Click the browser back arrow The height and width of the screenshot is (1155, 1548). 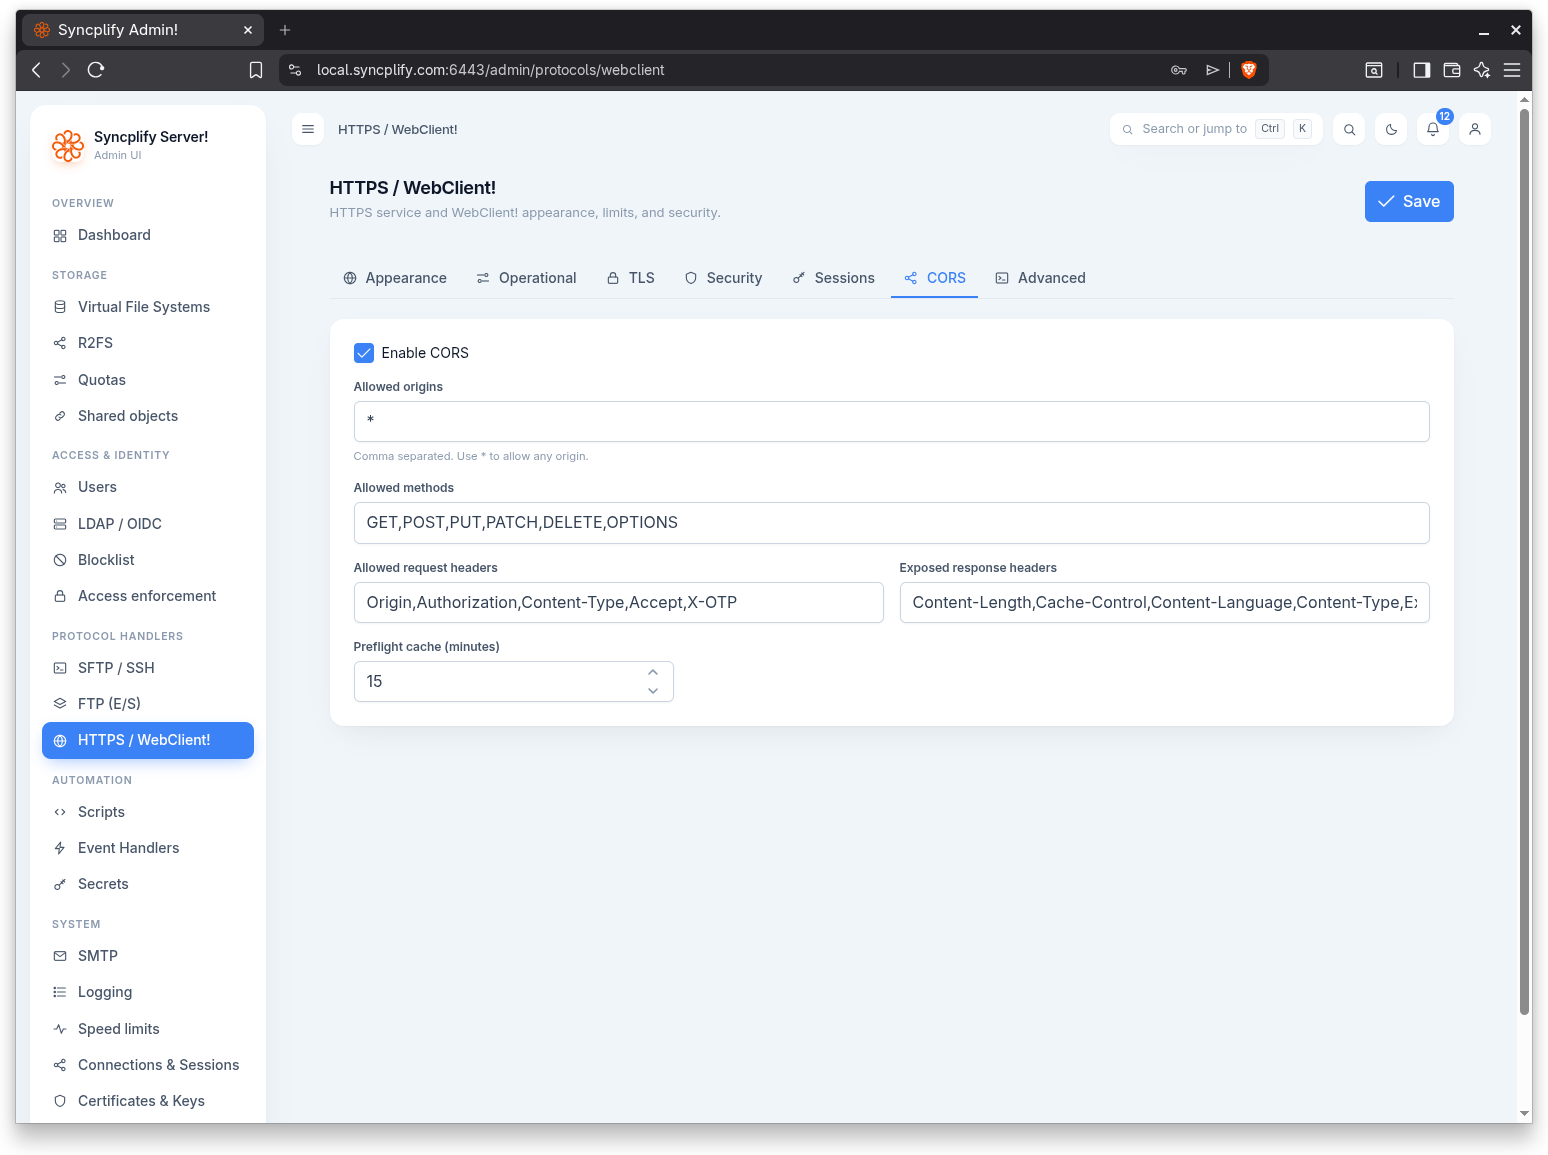click(37, 70)
